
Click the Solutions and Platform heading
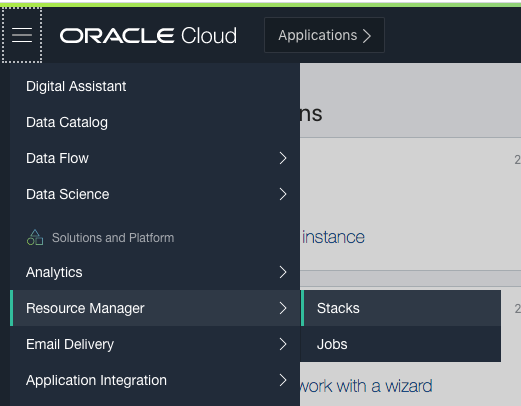point(113,238)
